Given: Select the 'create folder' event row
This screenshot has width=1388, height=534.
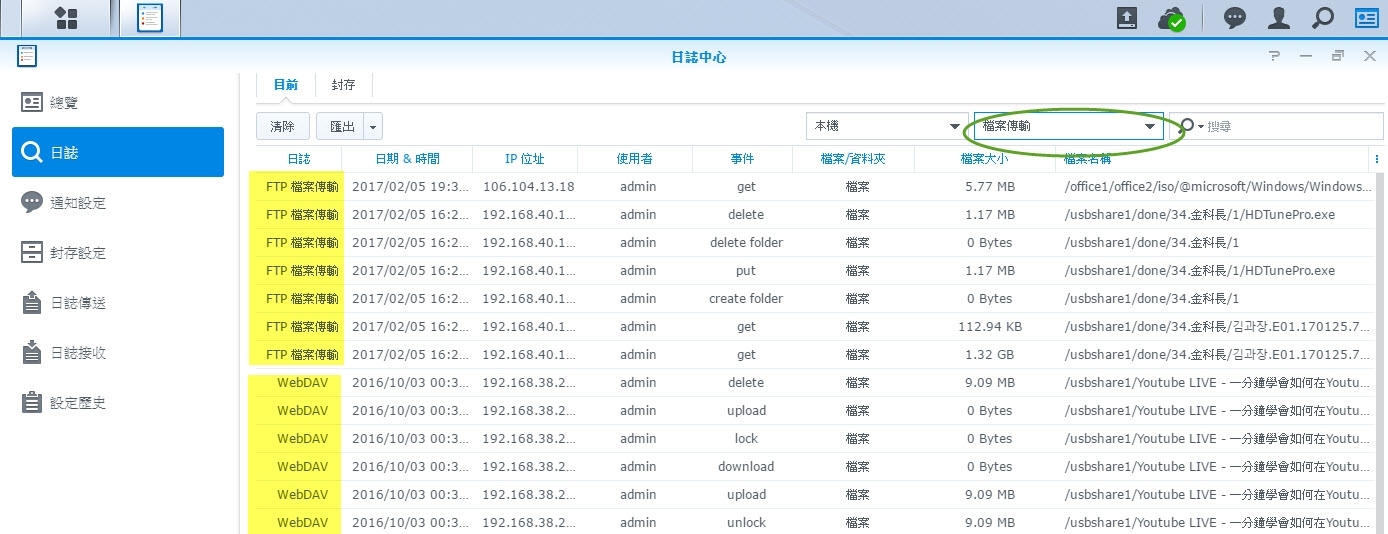Looking at the screenshot, I should (815, 299).
